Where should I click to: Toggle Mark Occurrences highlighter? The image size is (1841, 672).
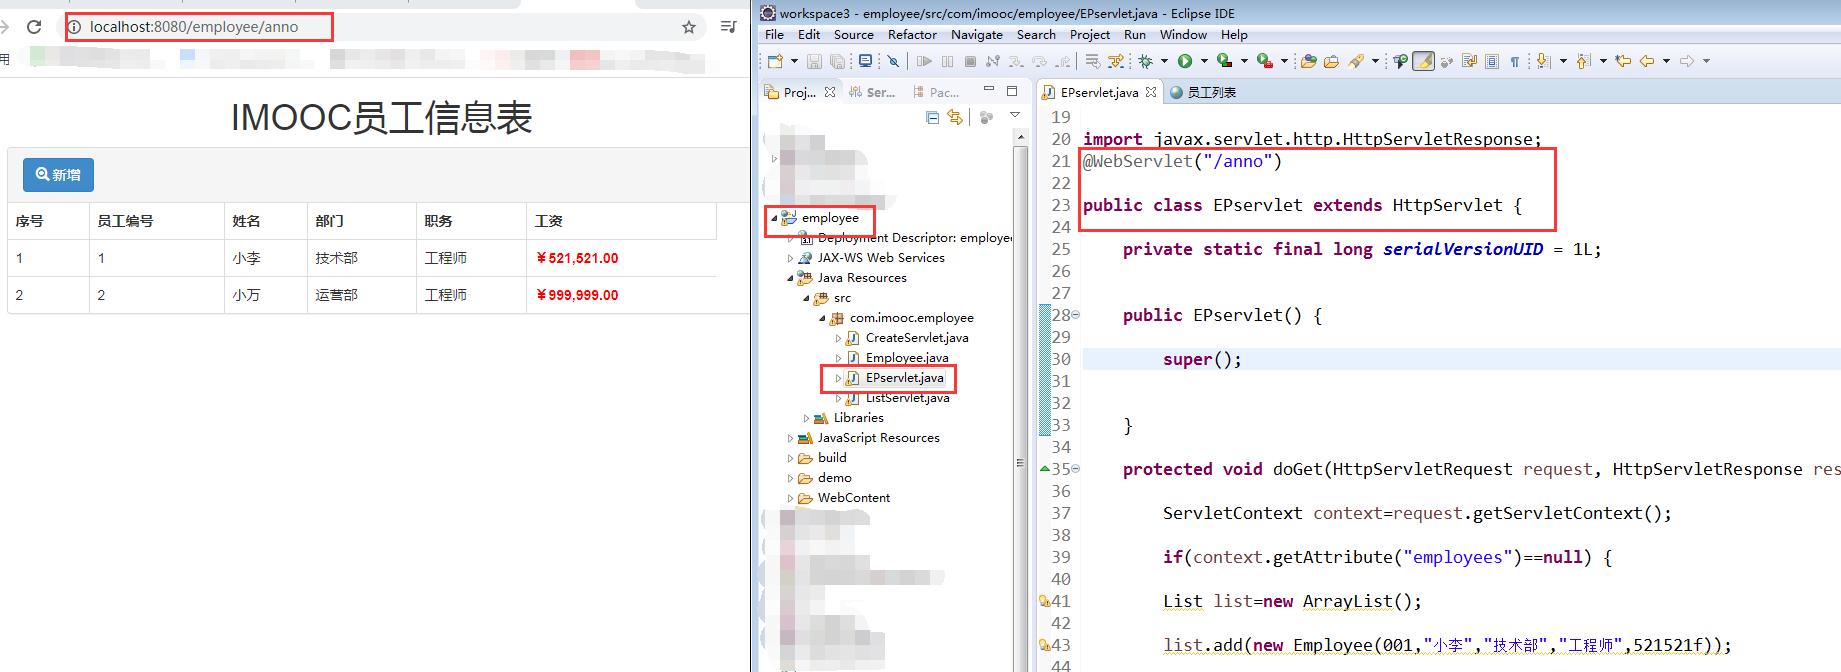point(1423,61)
